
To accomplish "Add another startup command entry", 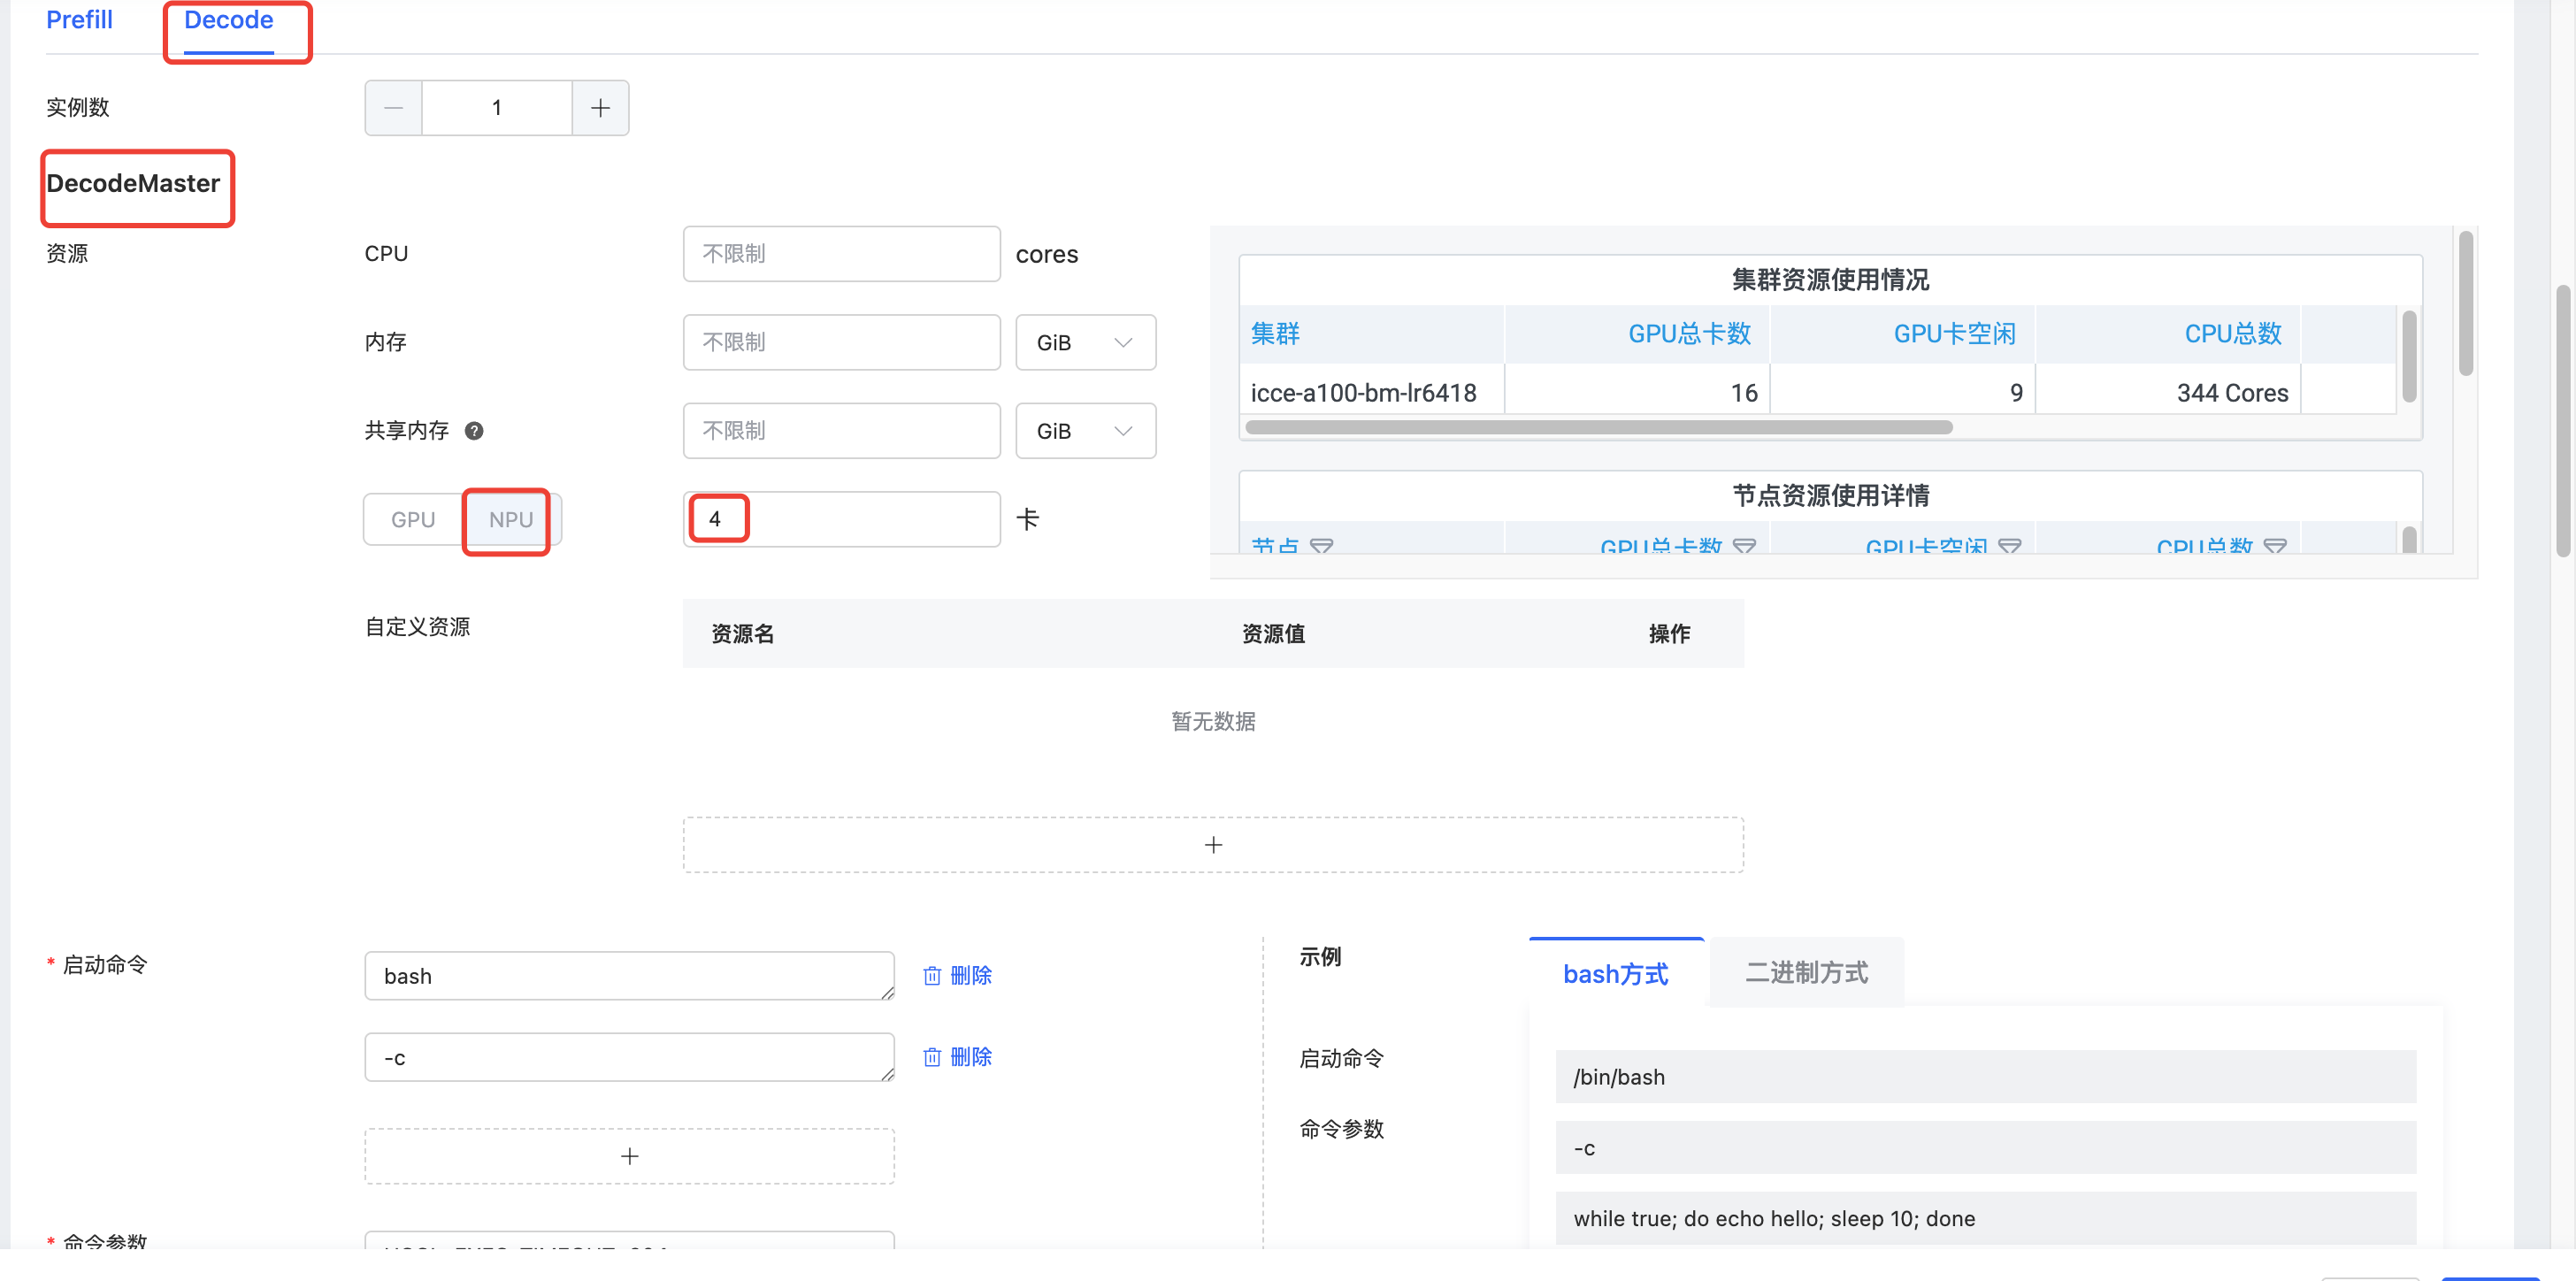I will point(629,1156).
